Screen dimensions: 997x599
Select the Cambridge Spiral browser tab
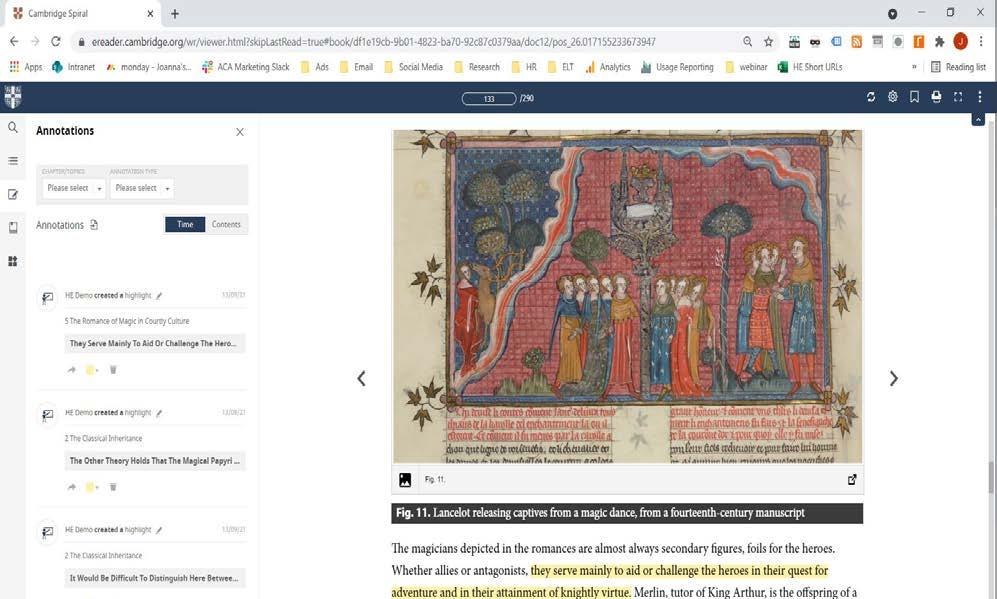pos(83,13)
